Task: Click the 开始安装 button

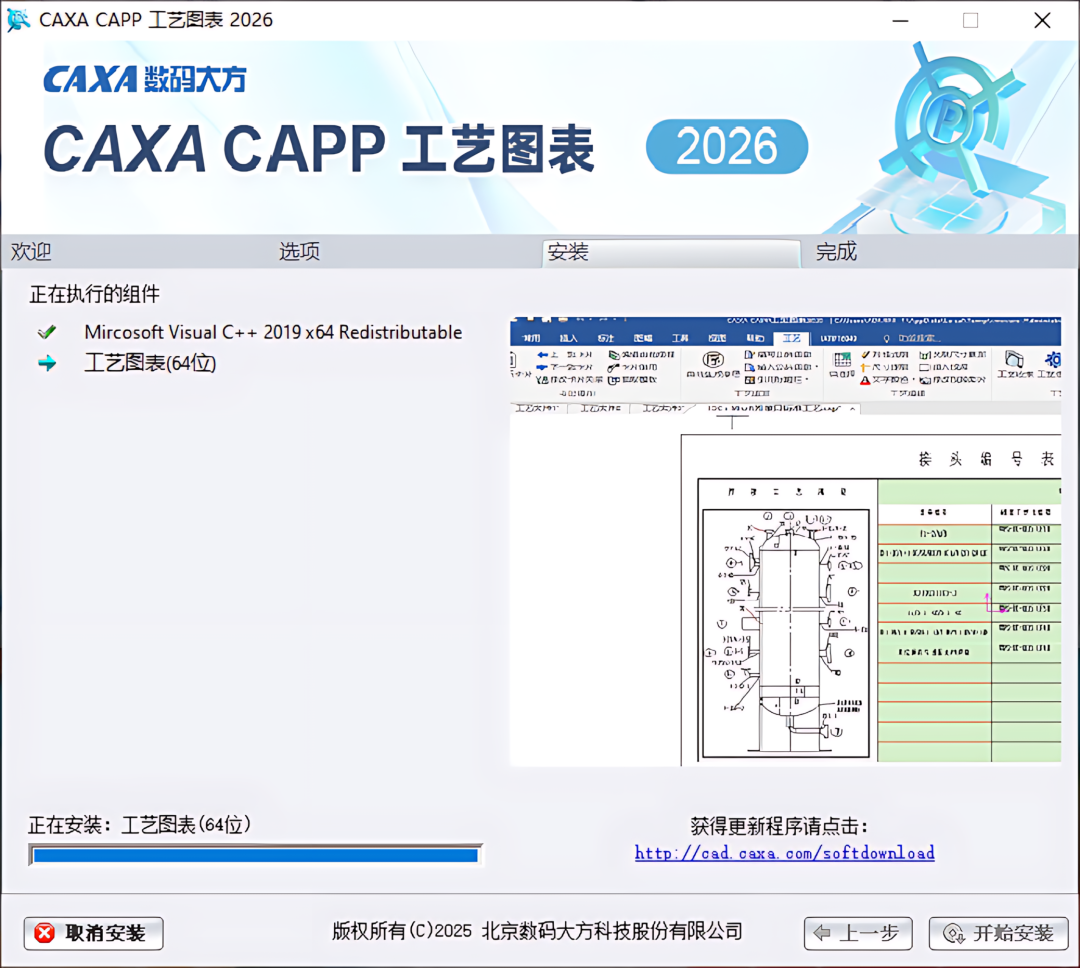Action: (999, 934)
